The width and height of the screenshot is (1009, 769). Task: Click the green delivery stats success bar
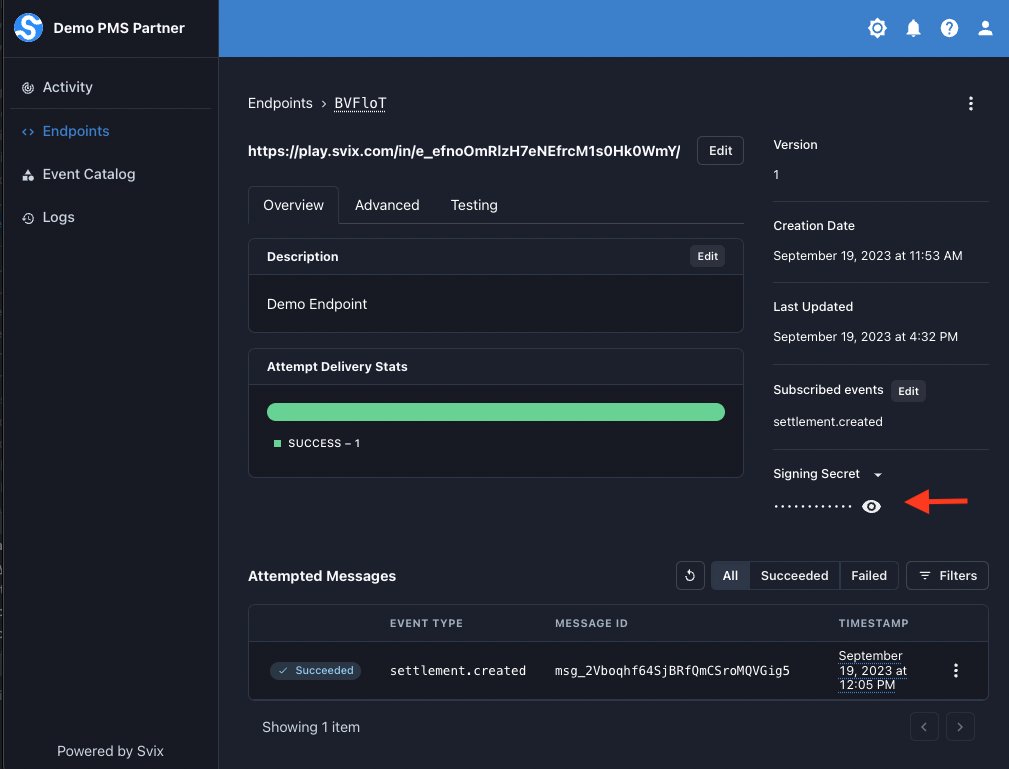pyautogui.click(x=495, y=412)
